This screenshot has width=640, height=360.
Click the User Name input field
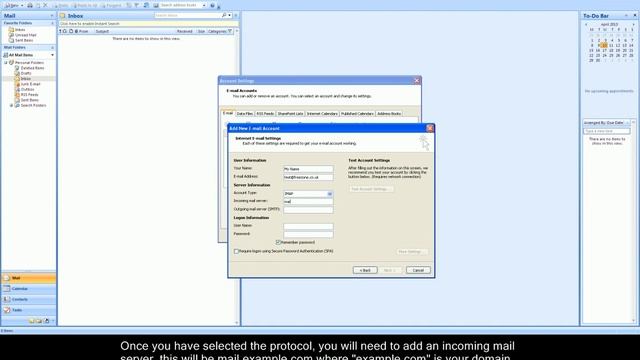point(308,227)
